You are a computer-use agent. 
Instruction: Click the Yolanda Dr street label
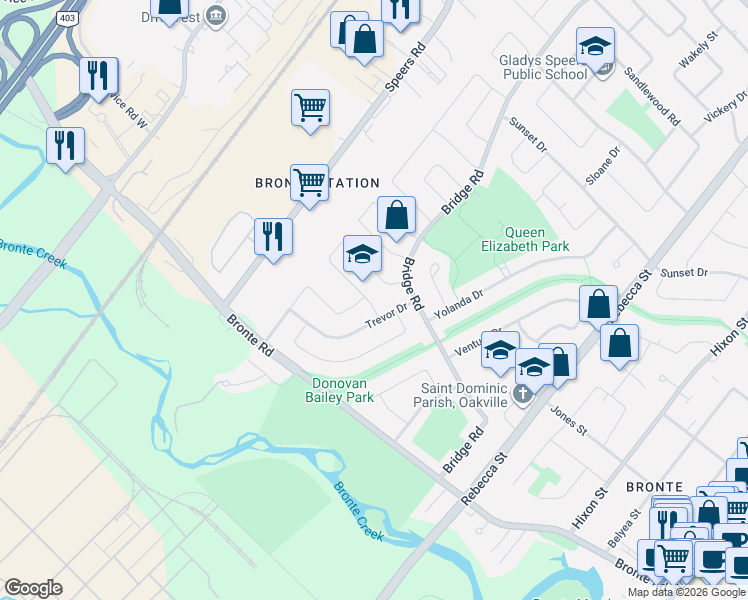point(458,305)
